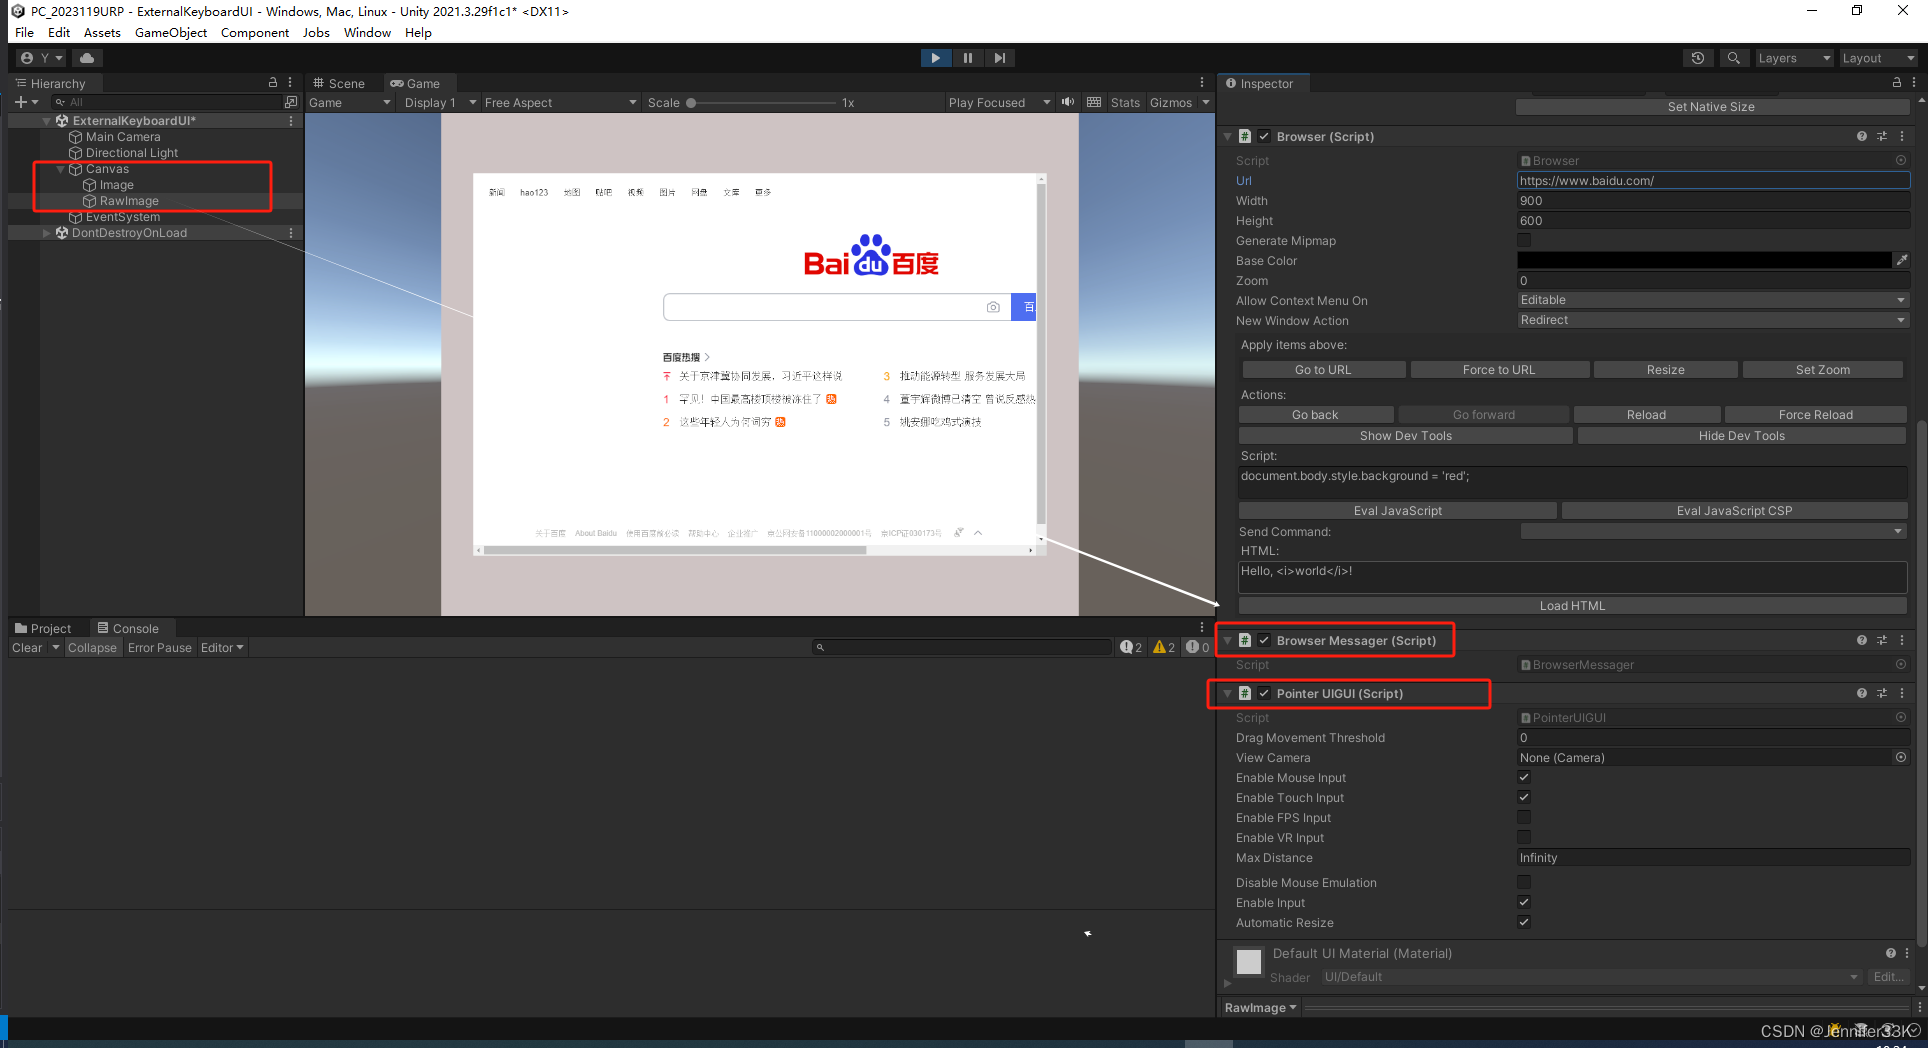Open the New Window Action dropdown

pyautogui.click(x=1713, y=320)
